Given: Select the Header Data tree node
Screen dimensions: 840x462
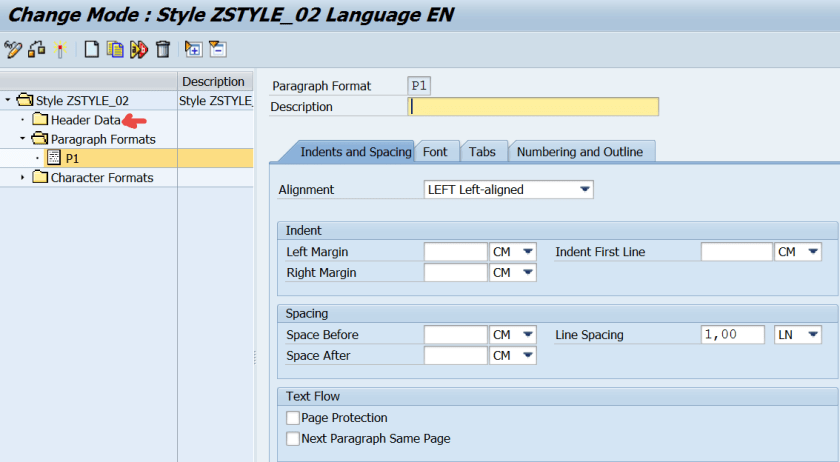Looking at the screenshot, I should click(x=85, y=120).
